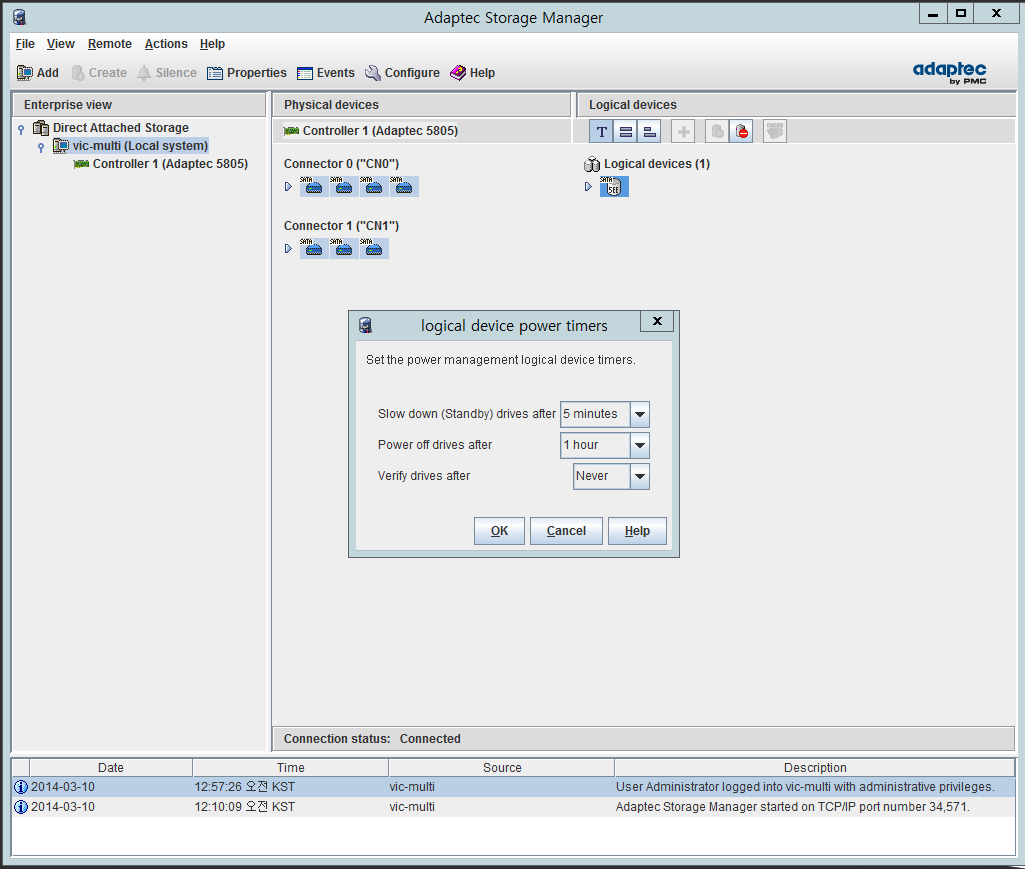Open Power off drives after dropdown
This screenshot has height=869, width=1025.
tap(640, 445)
